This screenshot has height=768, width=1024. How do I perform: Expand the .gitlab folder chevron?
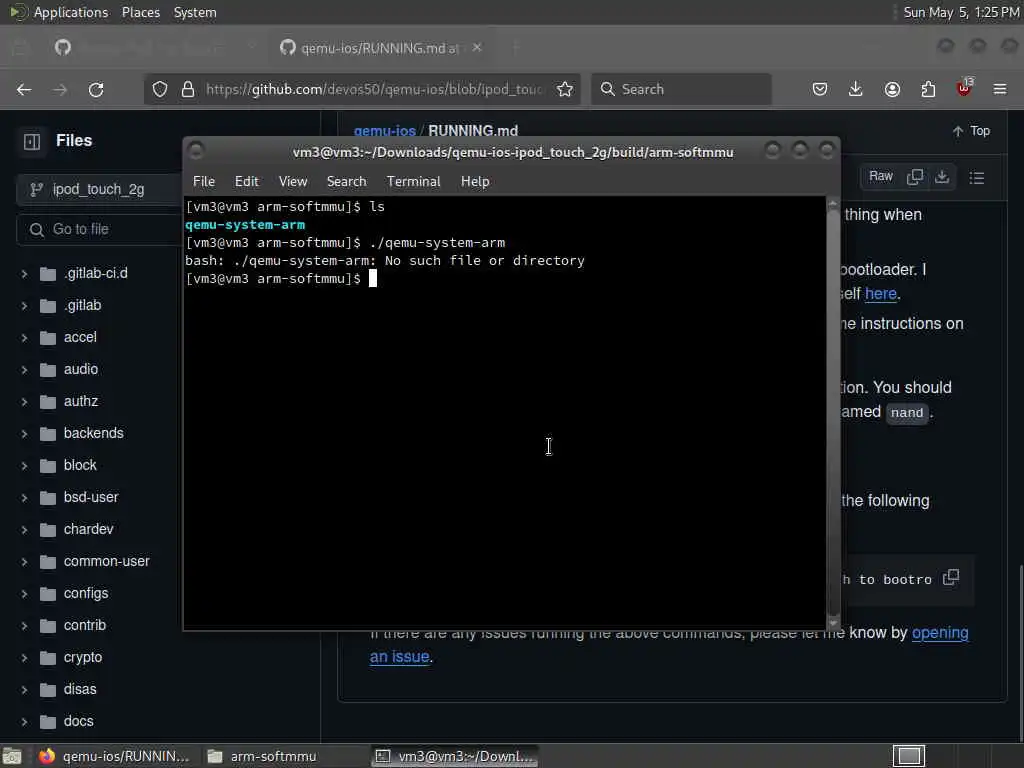point(24,306)
